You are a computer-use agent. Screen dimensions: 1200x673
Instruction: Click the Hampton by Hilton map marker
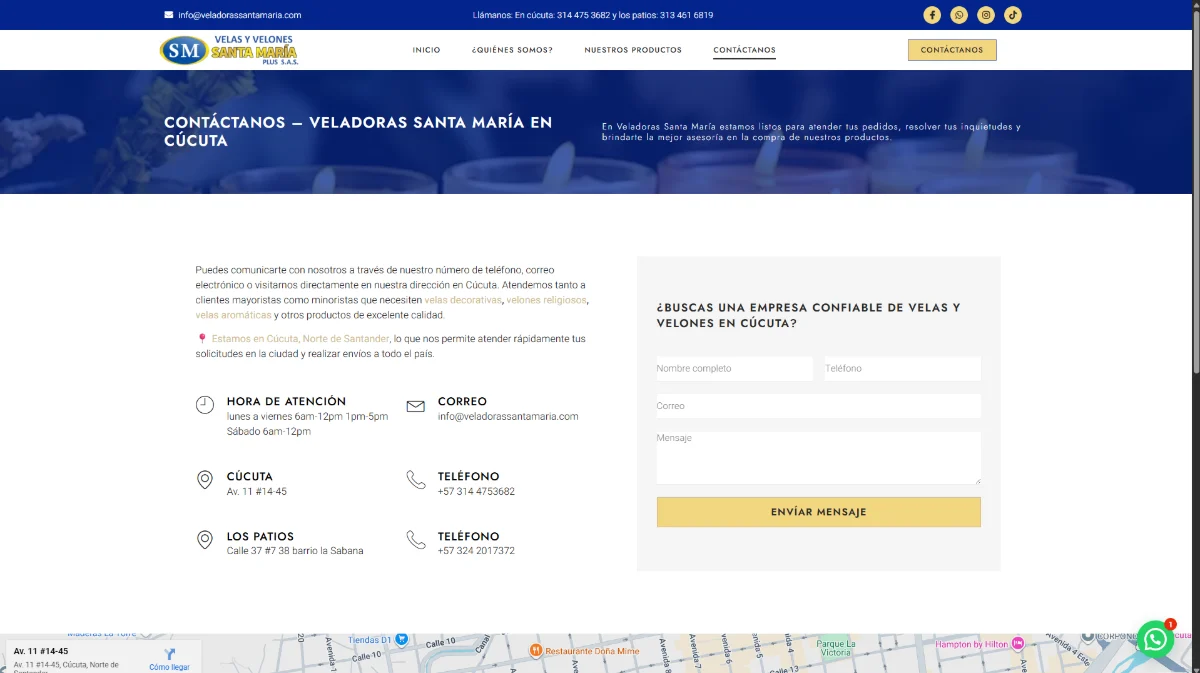1018,643
